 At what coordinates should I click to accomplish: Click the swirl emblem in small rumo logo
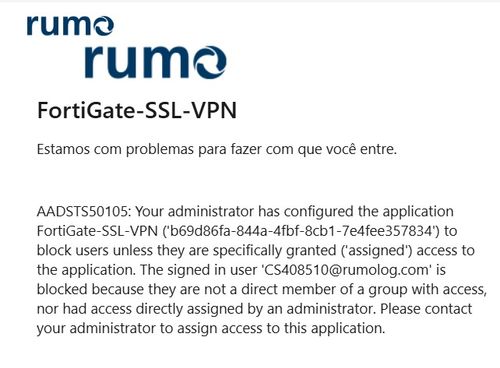(103, 26)
